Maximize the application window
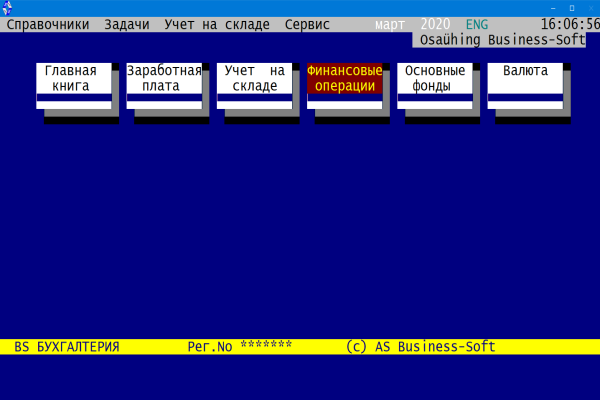600x400 pixels. [572, 8]
